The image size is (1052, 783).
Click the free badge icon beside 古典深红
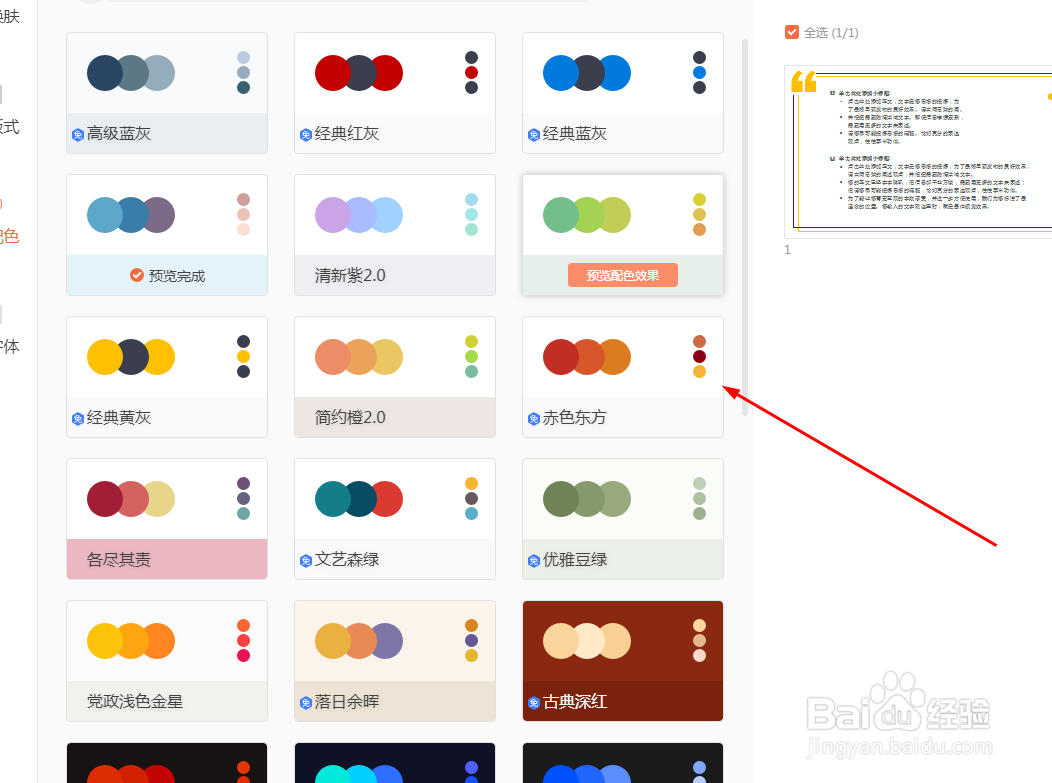pyautogui.click(x=534, y=702)
